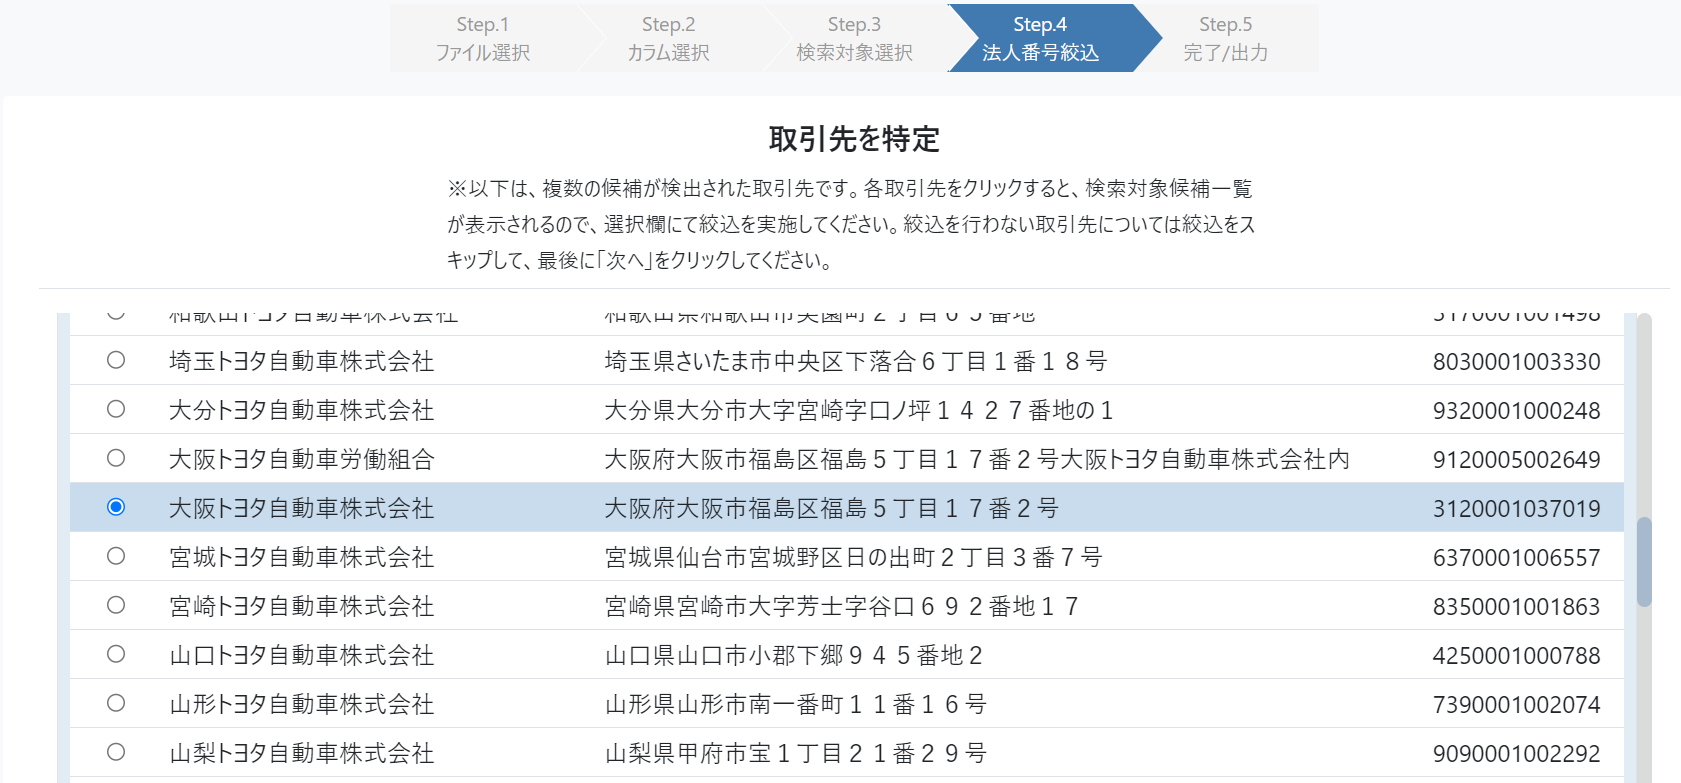Screen dimensions: 1681x783
Task: Click address 山口県山口市小郡下郷９４５番地２
Action: [794, 655]
